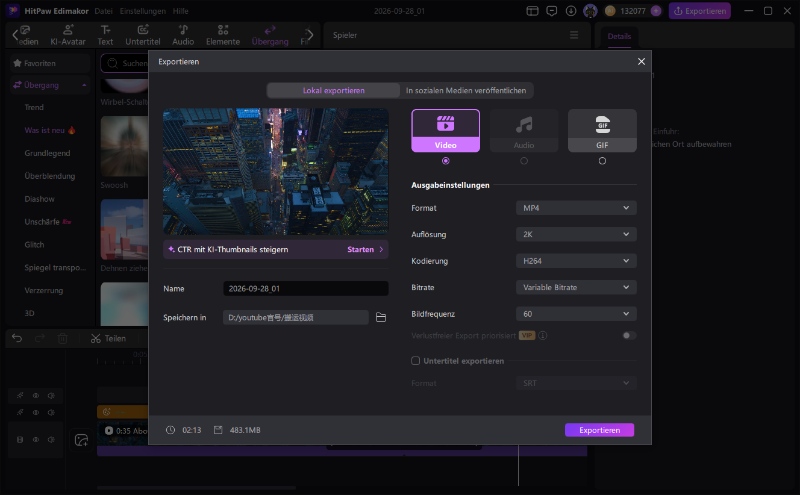Click the search magnifier icon
800x495 pixels.
click(112, 63)
